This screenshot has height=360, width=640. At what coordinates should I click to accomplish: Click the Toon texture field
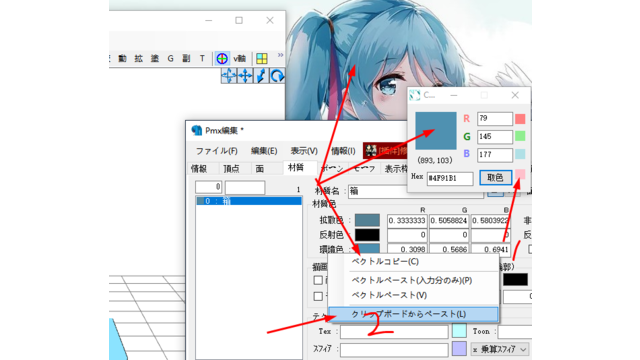[x=515, y=332]
